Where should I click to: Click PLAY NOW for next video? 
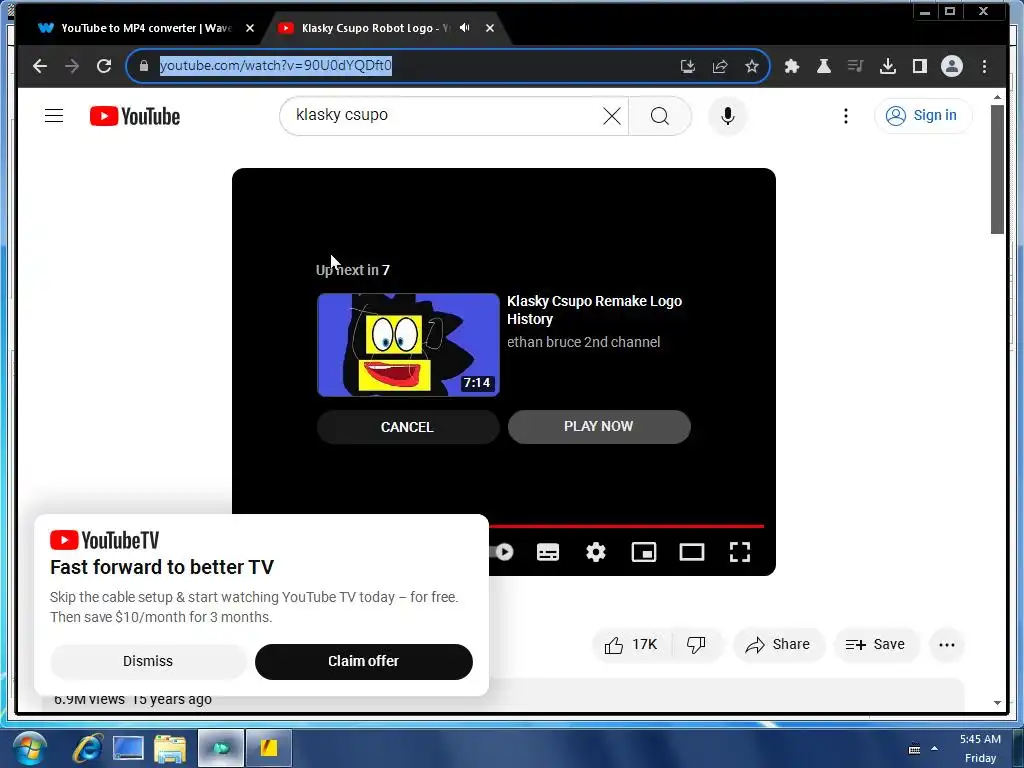[x=599, y=426]
